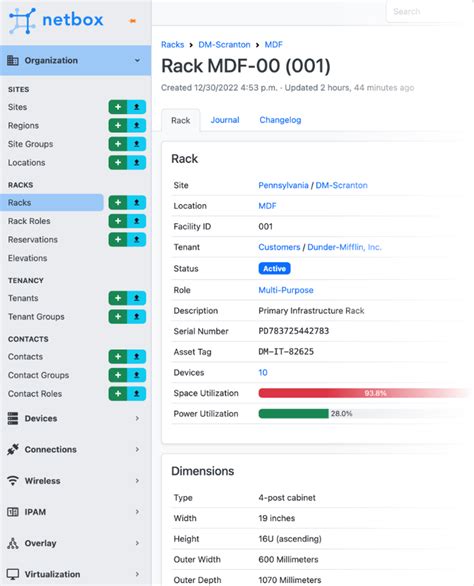Expand the Devices menu section
Image resolution: width=474 pixels, height=586 pixels.
click(76, 418)
